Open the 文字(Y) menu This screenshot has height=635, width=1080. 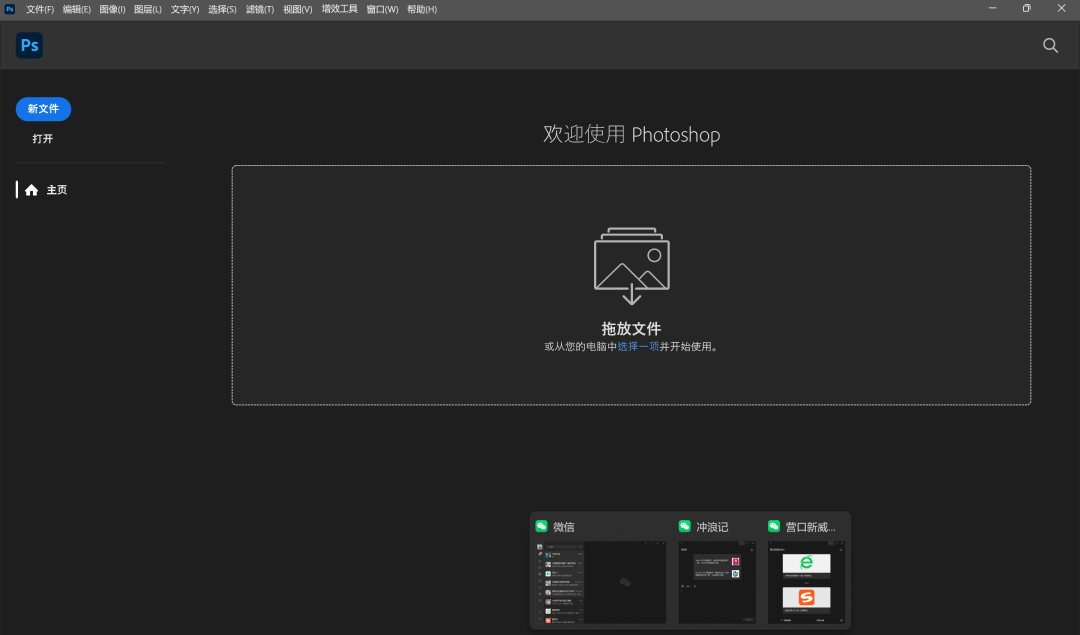[185, 10]
